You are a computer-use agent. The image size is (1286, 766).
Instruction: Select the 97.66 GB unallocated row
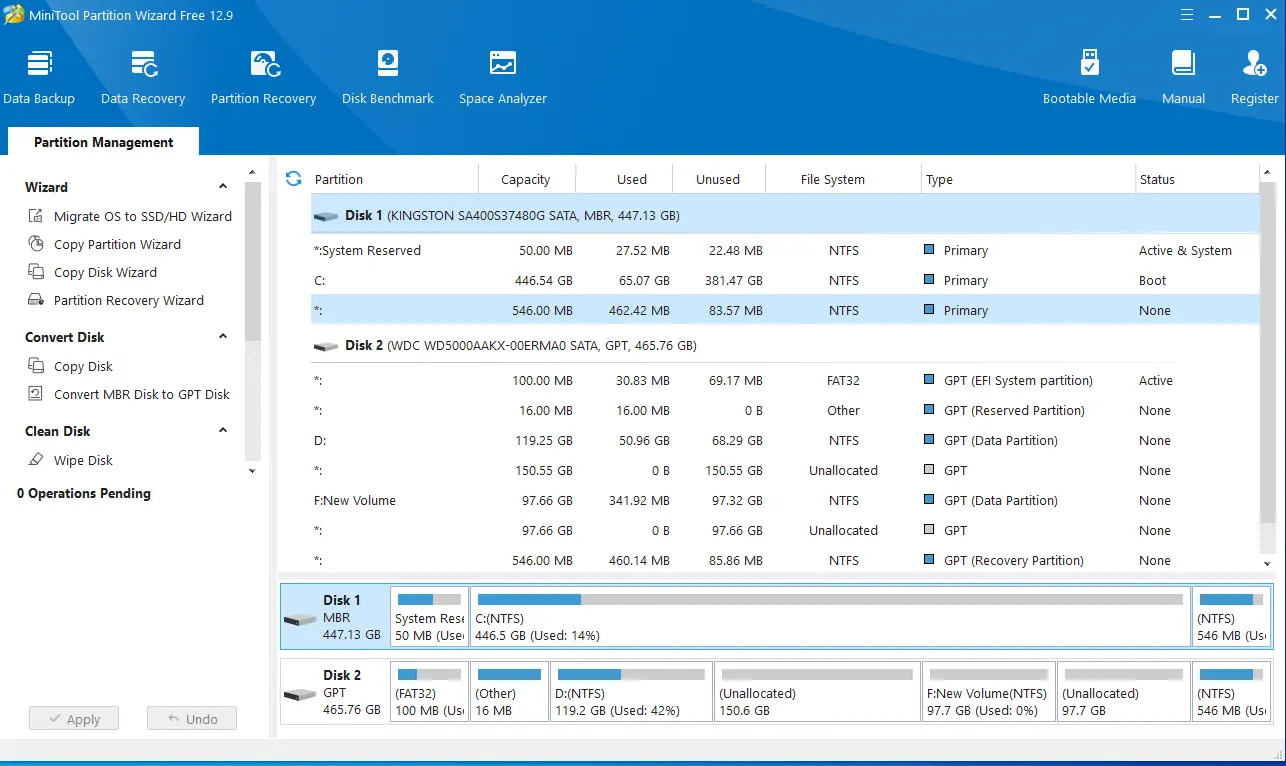tap(786, 530)
